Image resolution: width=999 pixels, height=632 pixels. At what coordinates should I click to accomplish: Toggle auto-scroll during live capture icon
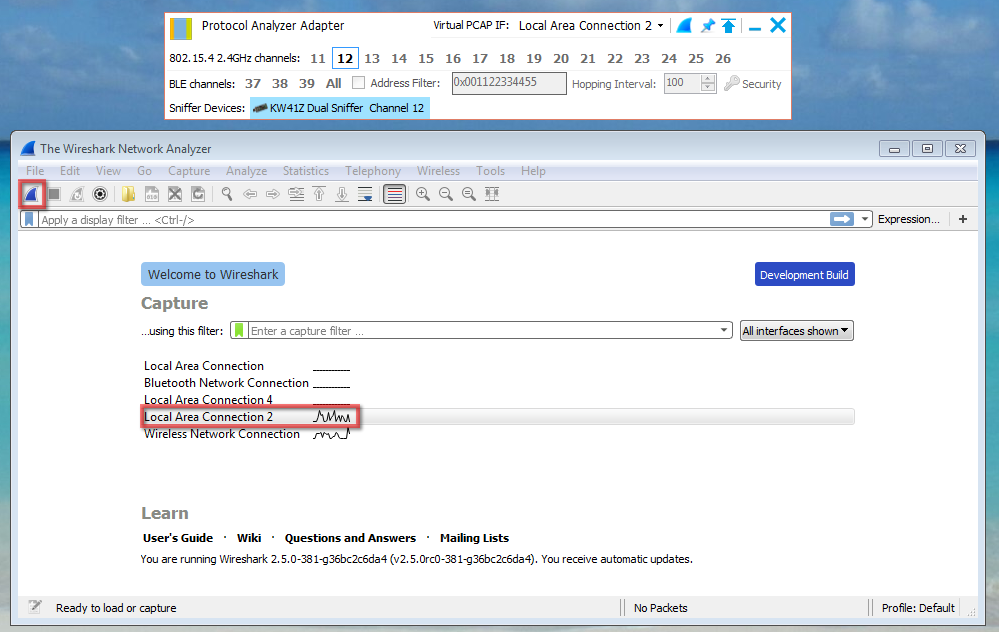(365, 194)
